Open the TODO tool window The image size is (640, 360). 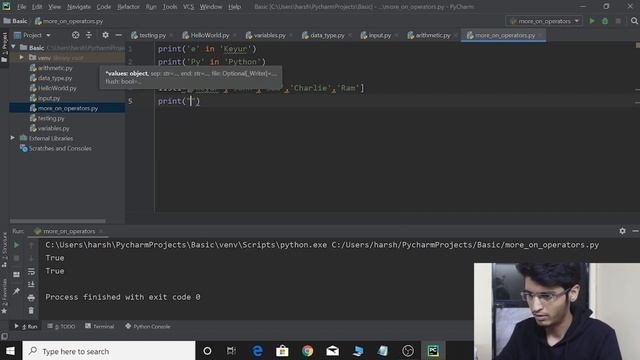(61, 327)
